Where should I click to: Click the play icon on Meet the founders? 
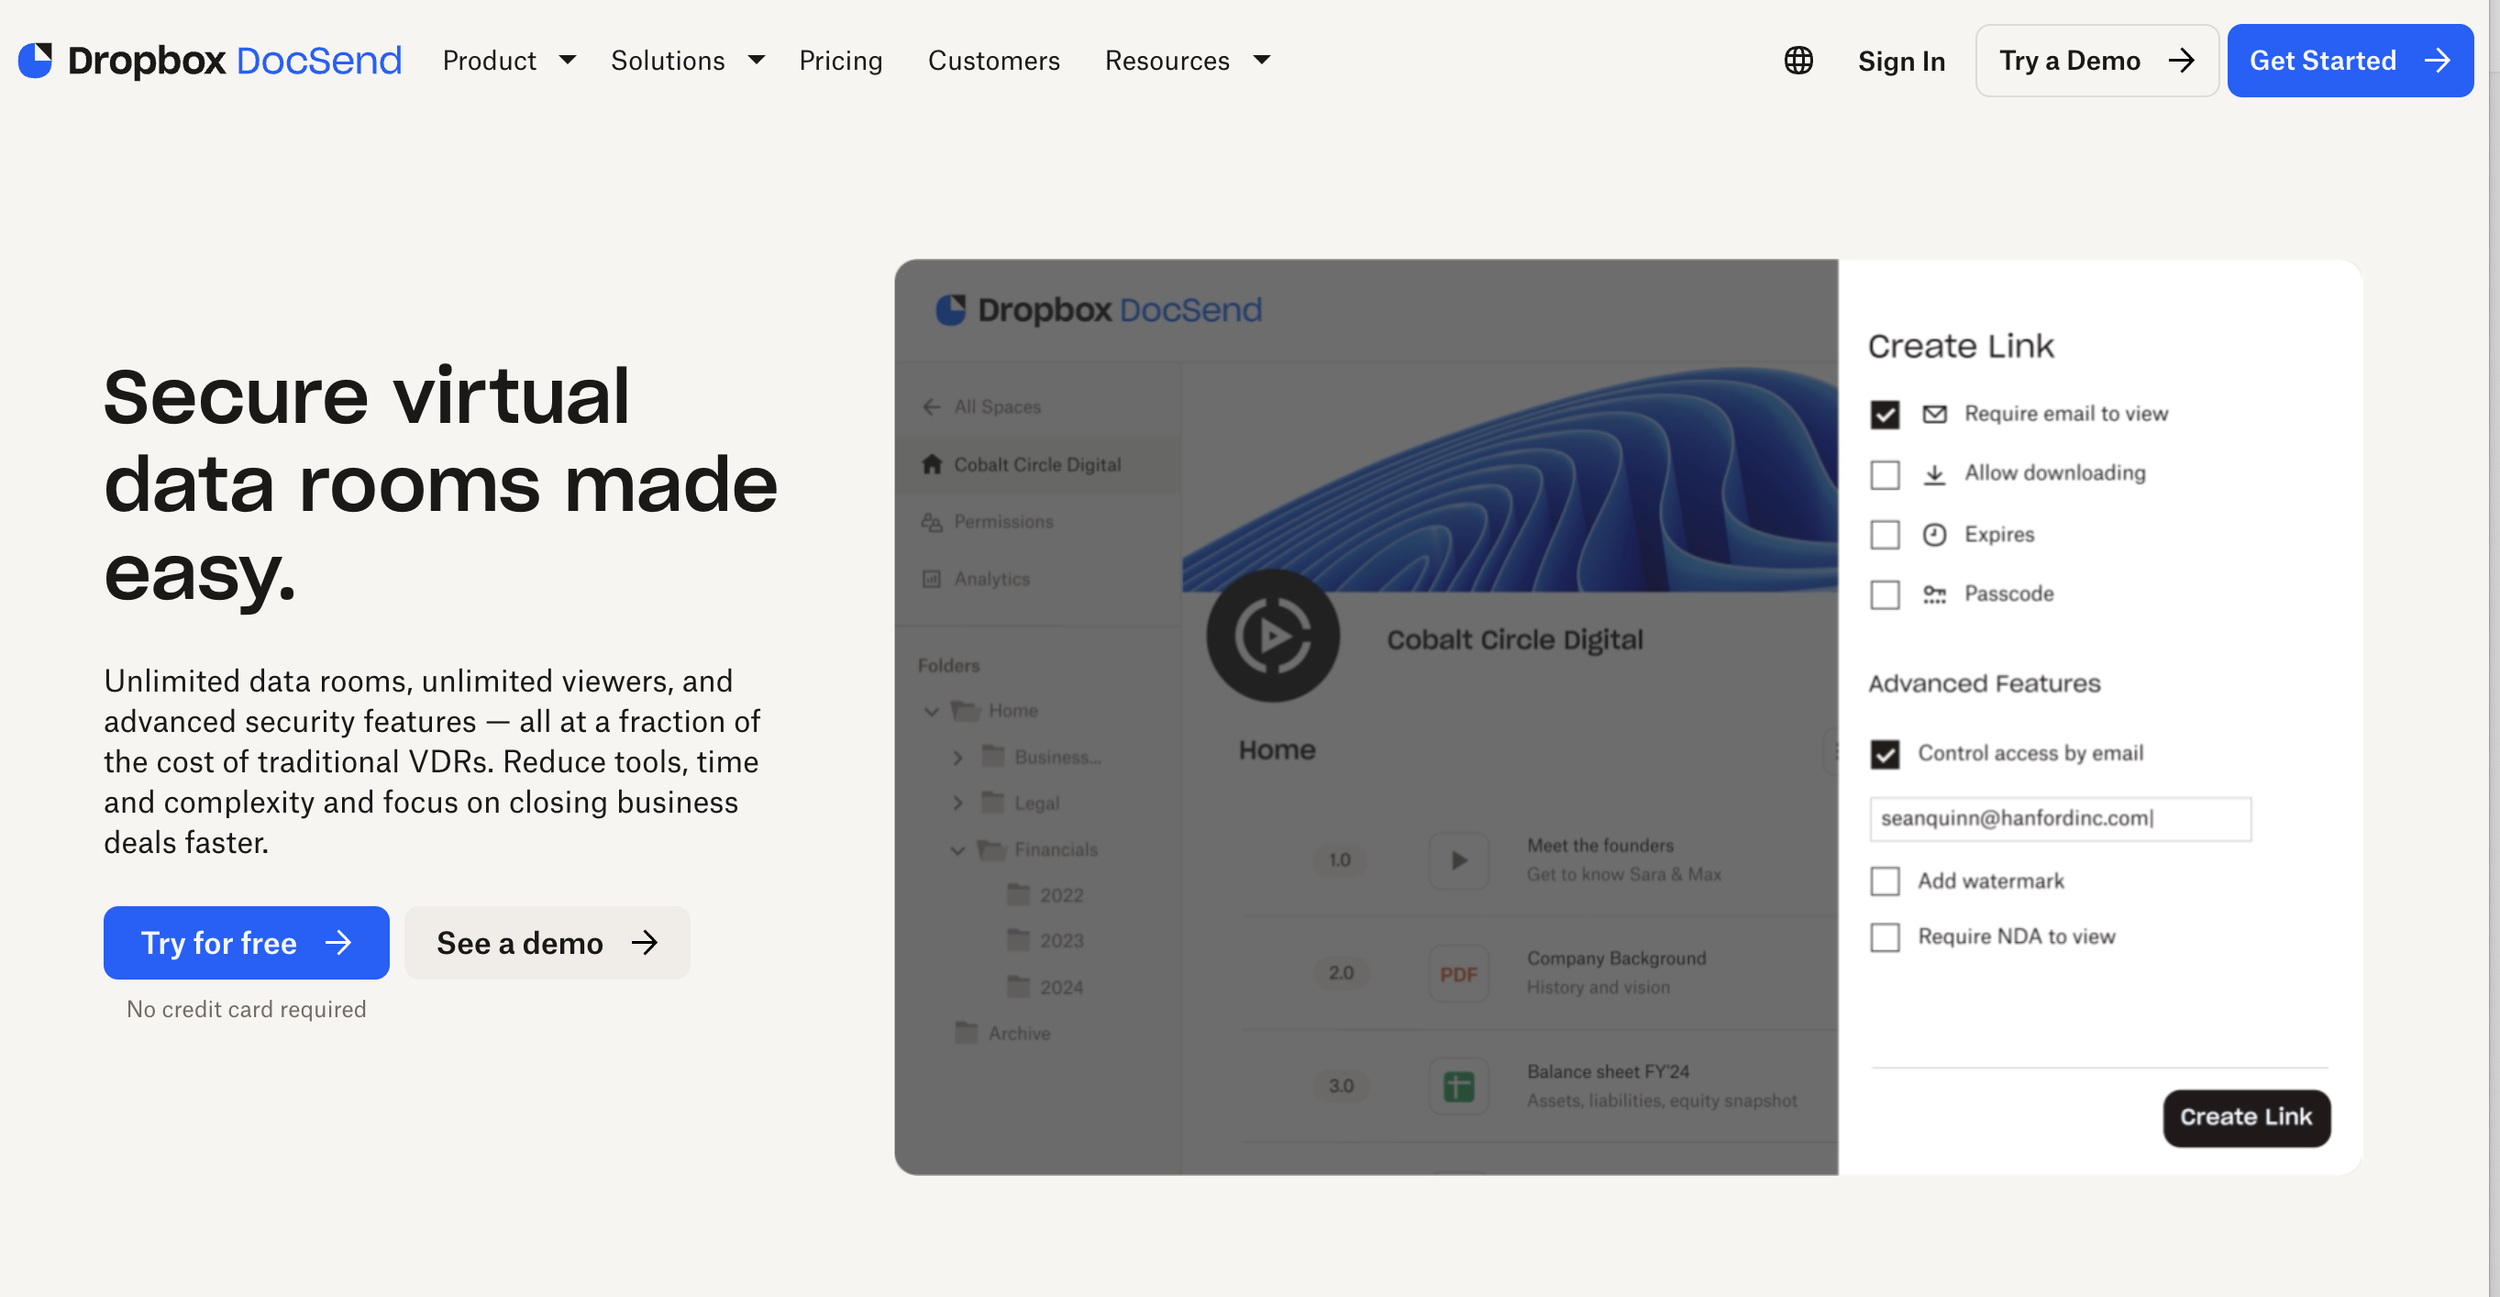[1459, 860]
